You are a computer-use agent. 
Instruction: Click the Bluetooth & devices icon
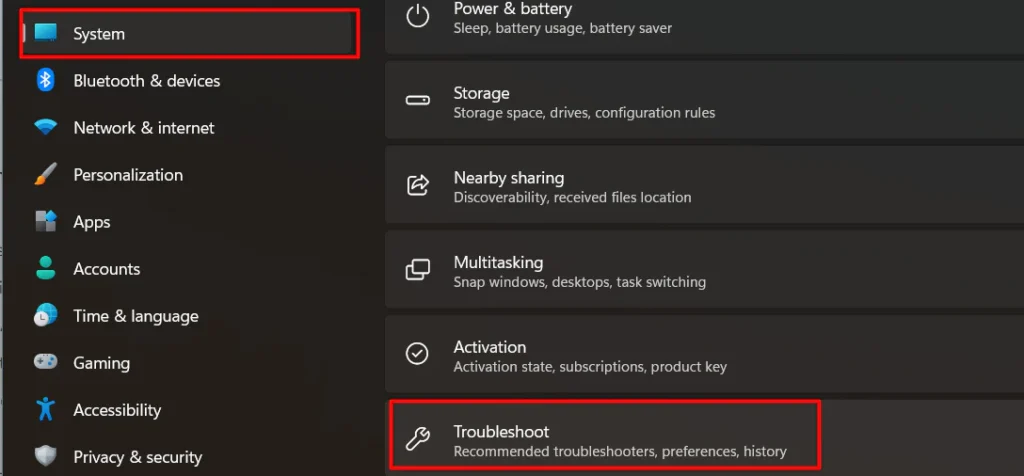pos(45,80)
